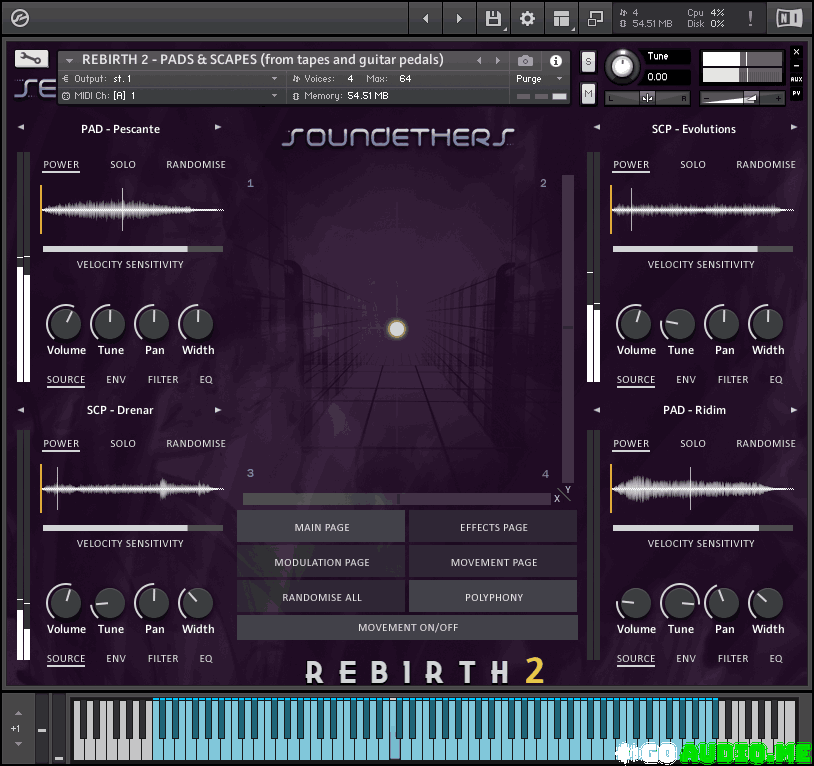The width and height of the screenshot is (814, 766).
Task: Click the Kontakt logo icon
Action: [x=20, y=19]
